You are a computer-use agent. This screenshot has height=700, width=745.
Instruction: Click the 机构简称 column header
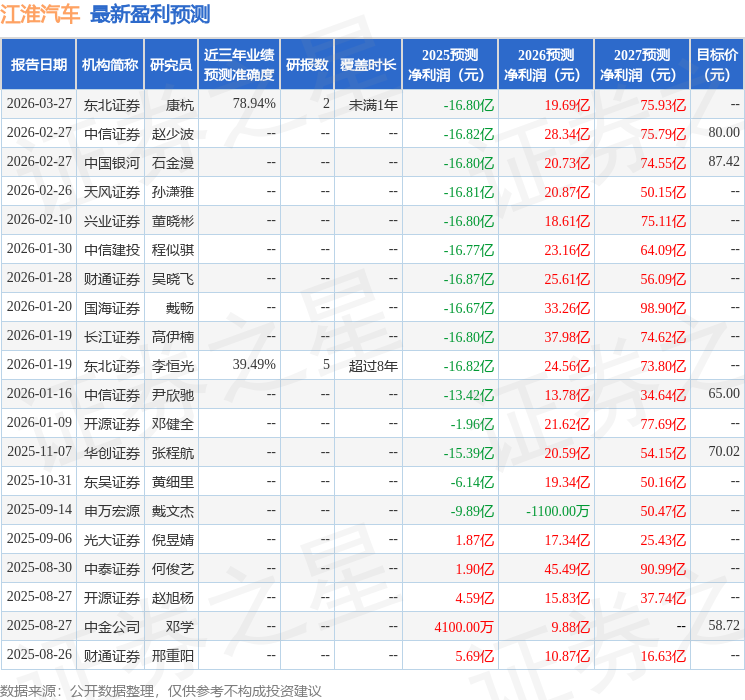coord(110,64)
